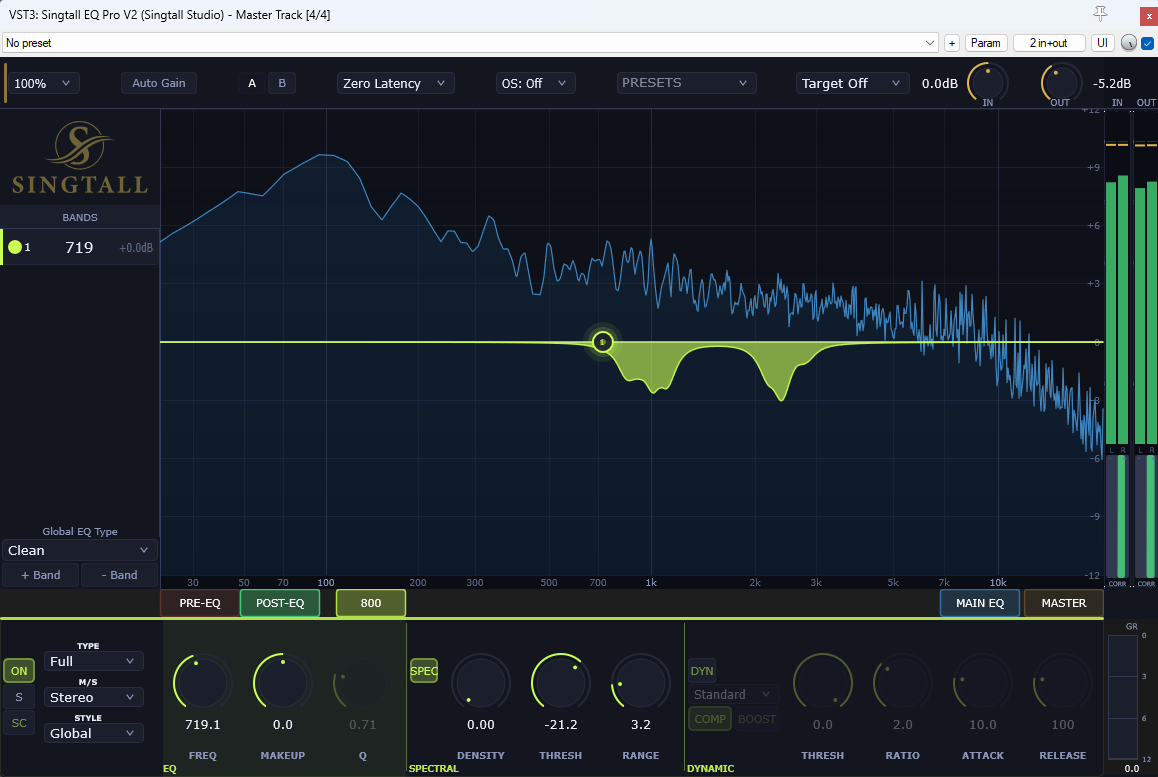Image resolution: width=1158 pixels, height=777 pixels.
Task: Click the -21.2 spectral threshold value
Action: click(561, 725)
